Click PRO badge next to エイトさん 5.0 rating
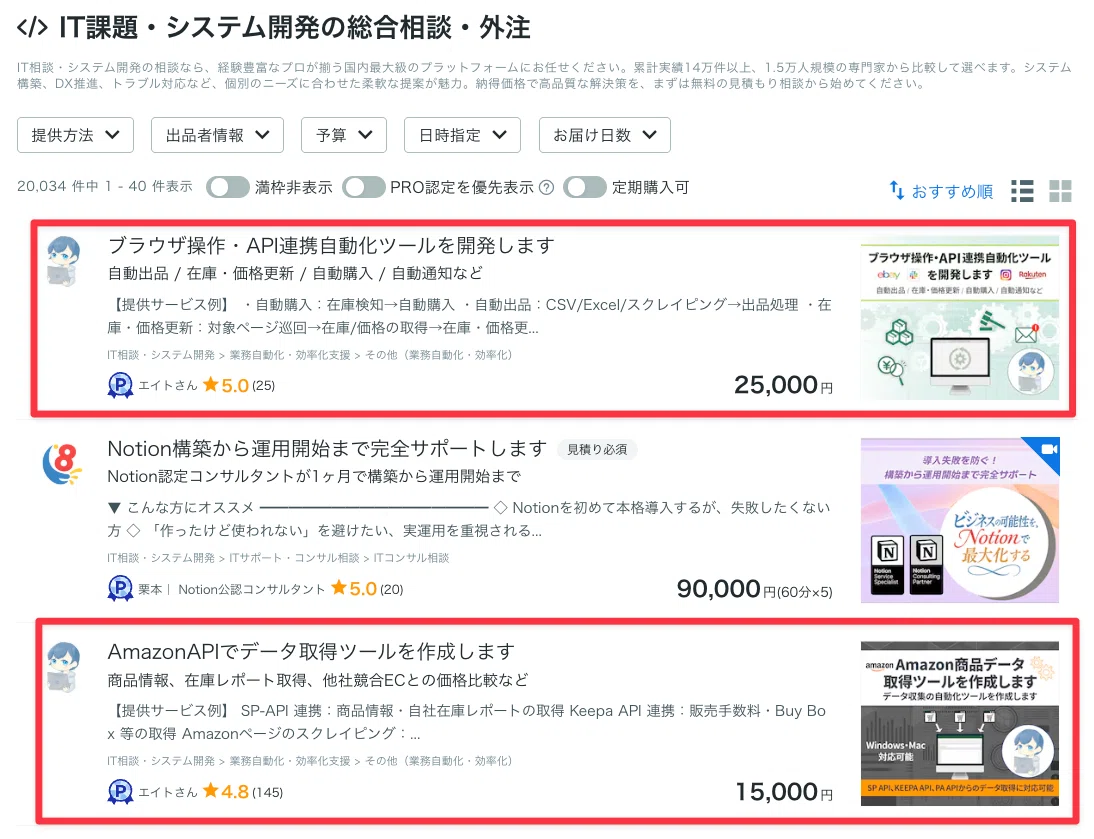 pos(121,385)
